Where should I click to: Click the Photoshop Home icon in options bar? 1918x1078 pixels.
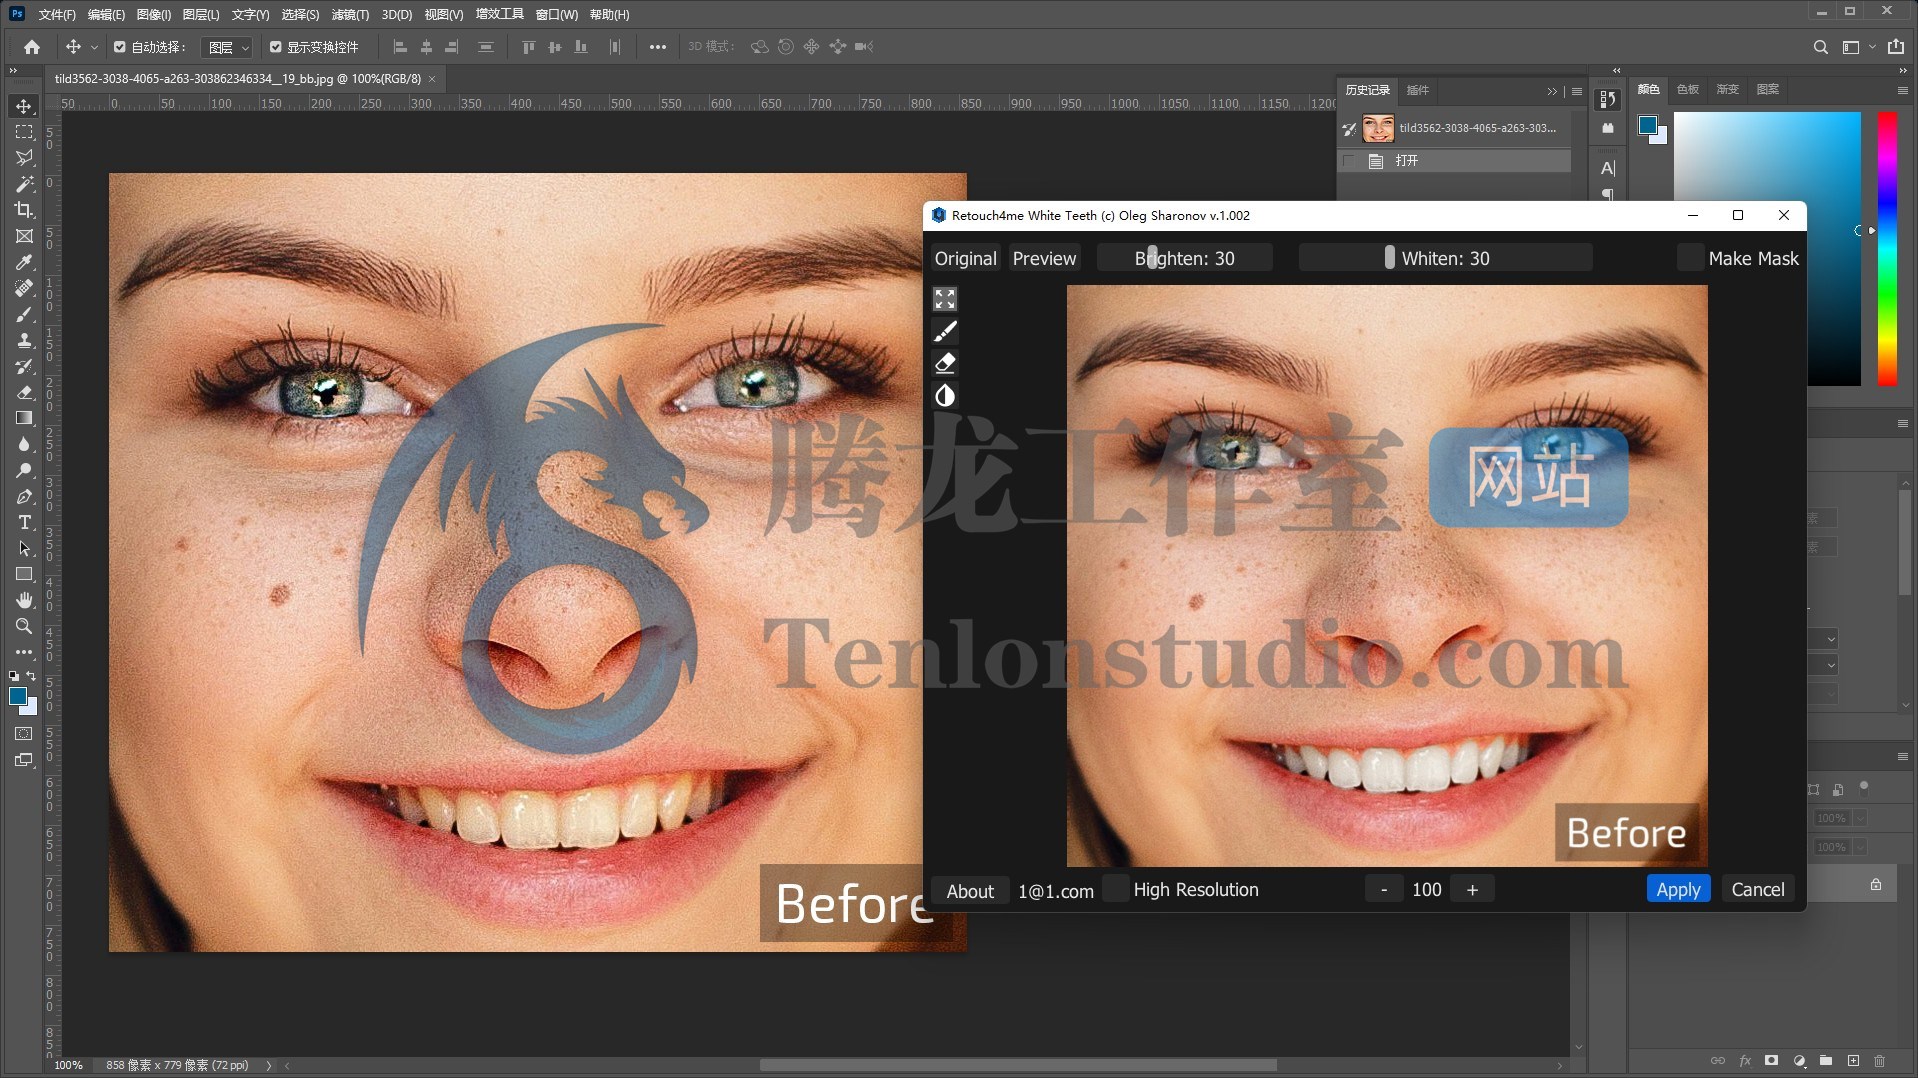coord(32,47)
